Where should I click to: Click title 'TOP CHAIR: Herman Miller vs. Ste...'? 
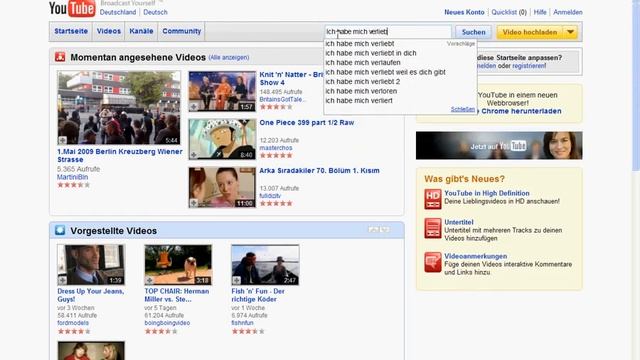click(177, 295)
